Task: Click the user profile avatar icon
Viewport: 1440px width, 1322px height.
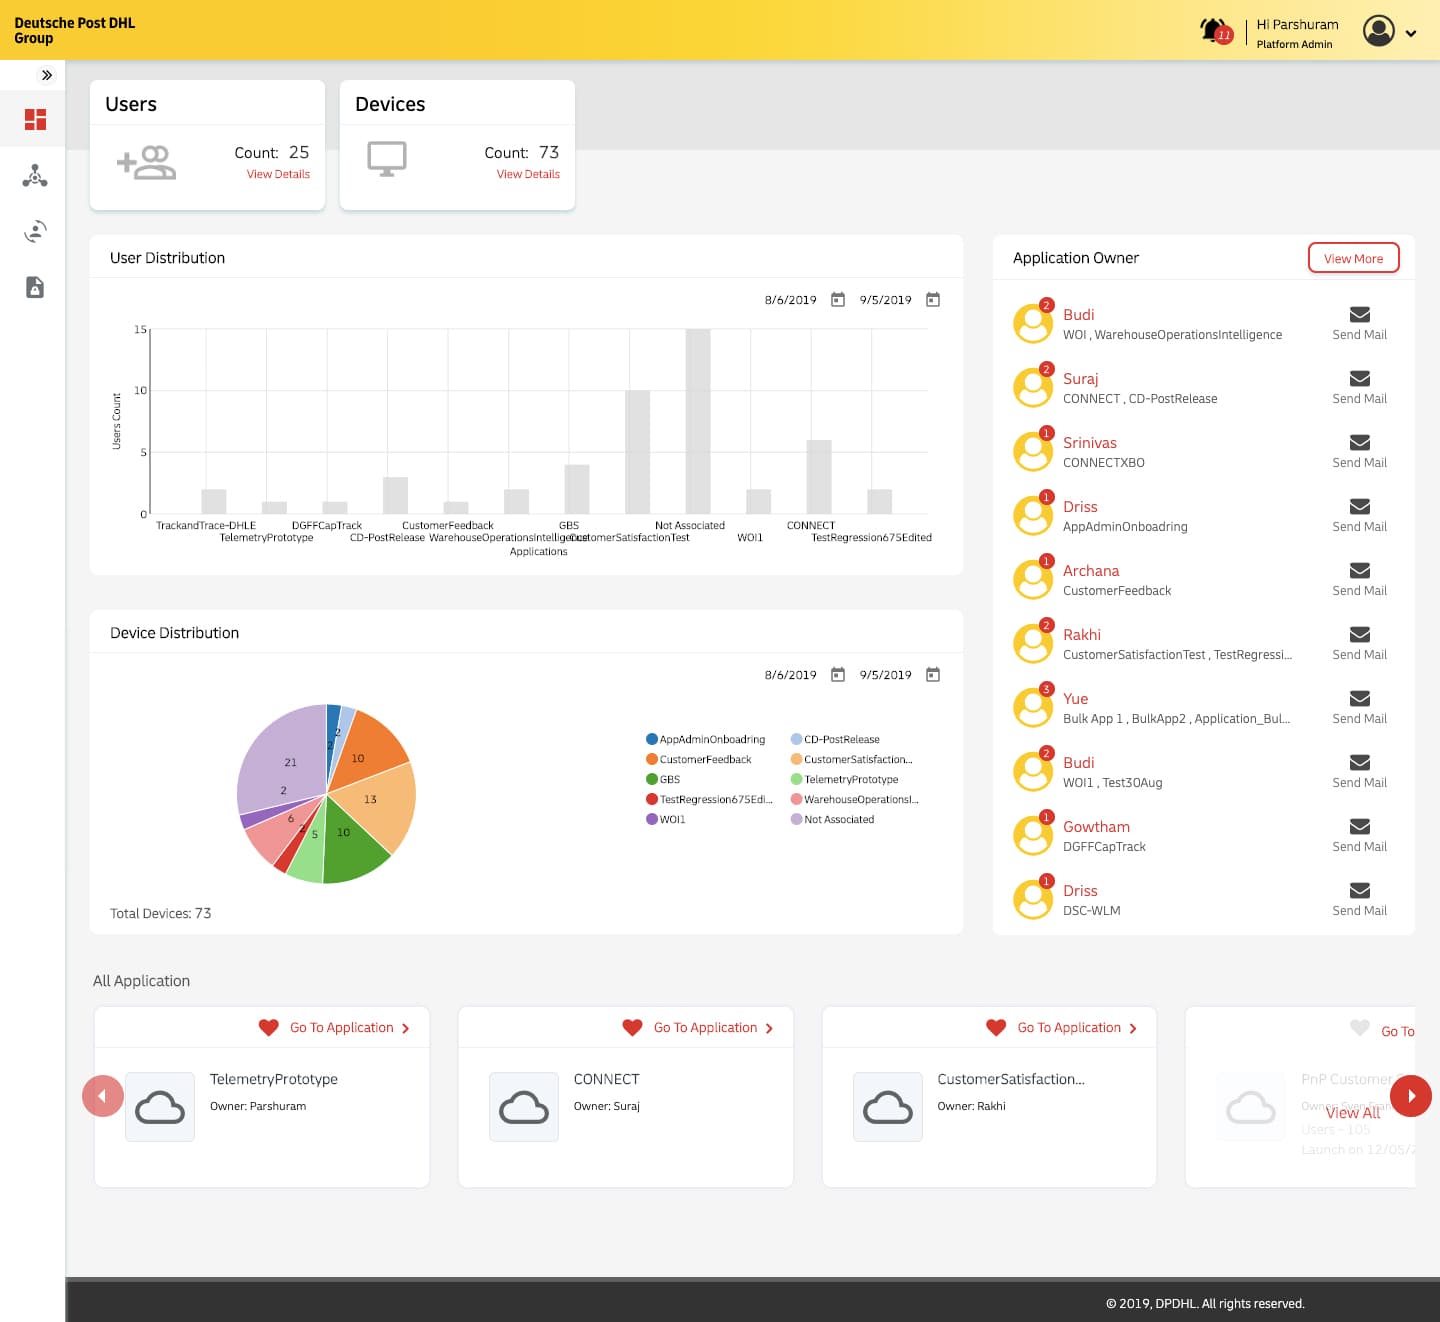Action: tap(1378, 31)
